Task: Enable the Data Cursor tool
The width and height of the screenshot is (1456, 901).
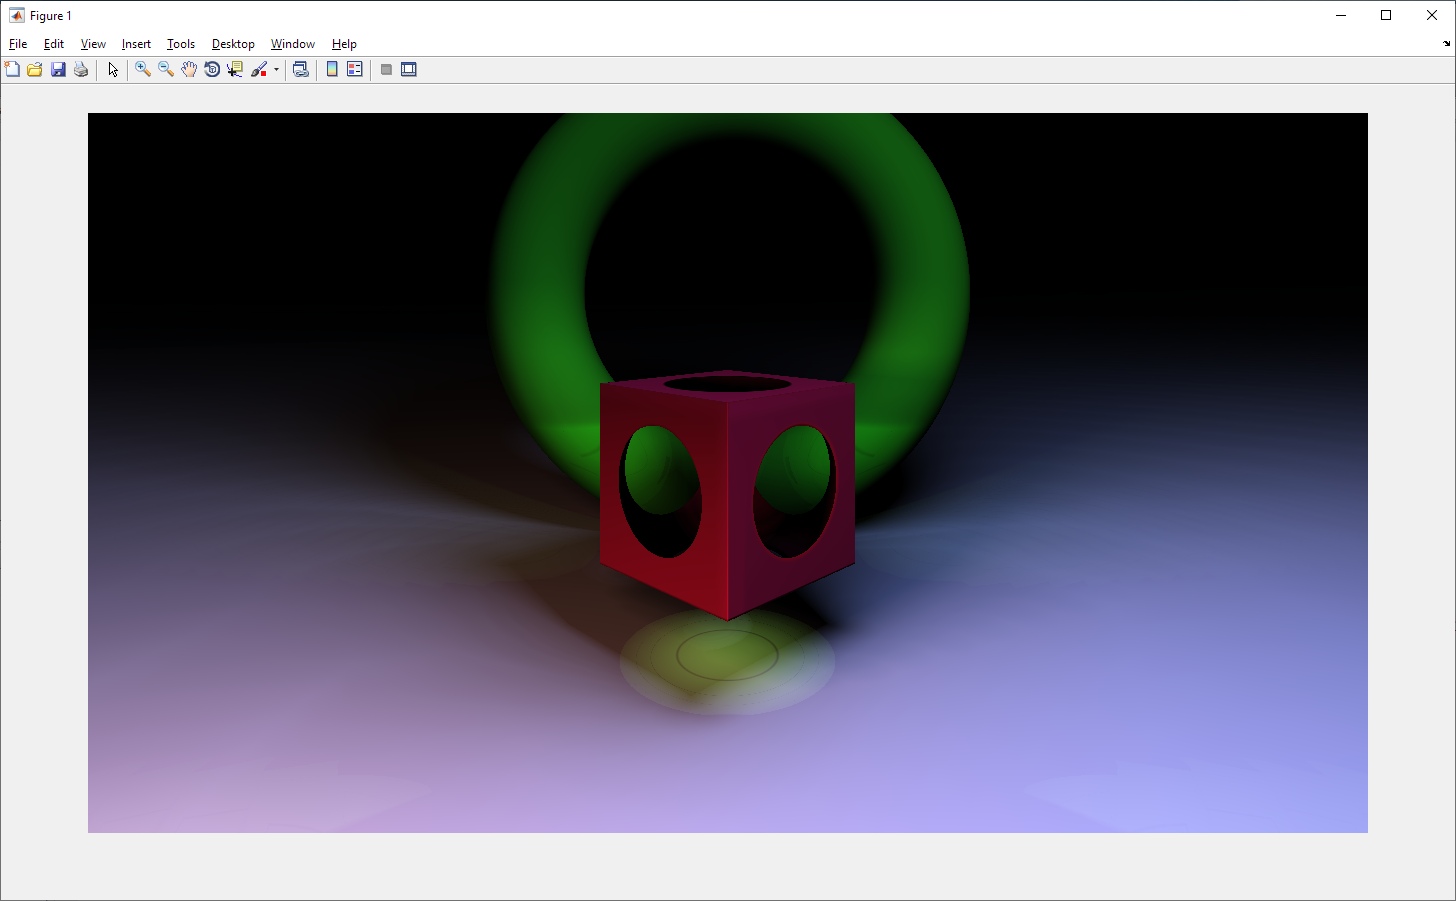Action: [235, 69]
